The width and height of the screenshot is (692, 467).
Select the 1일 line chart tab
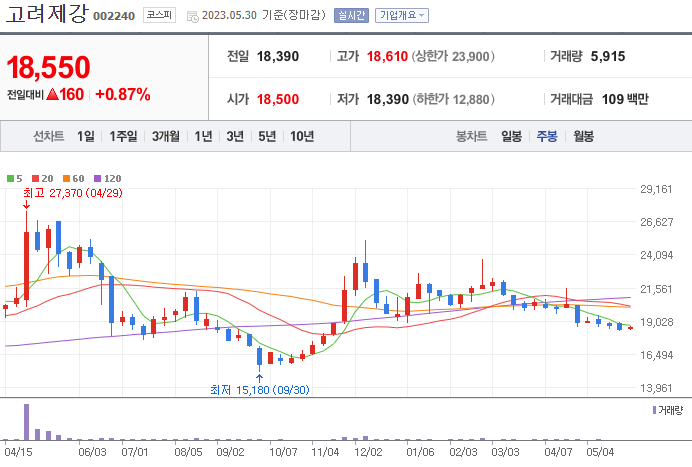(86, 136)
